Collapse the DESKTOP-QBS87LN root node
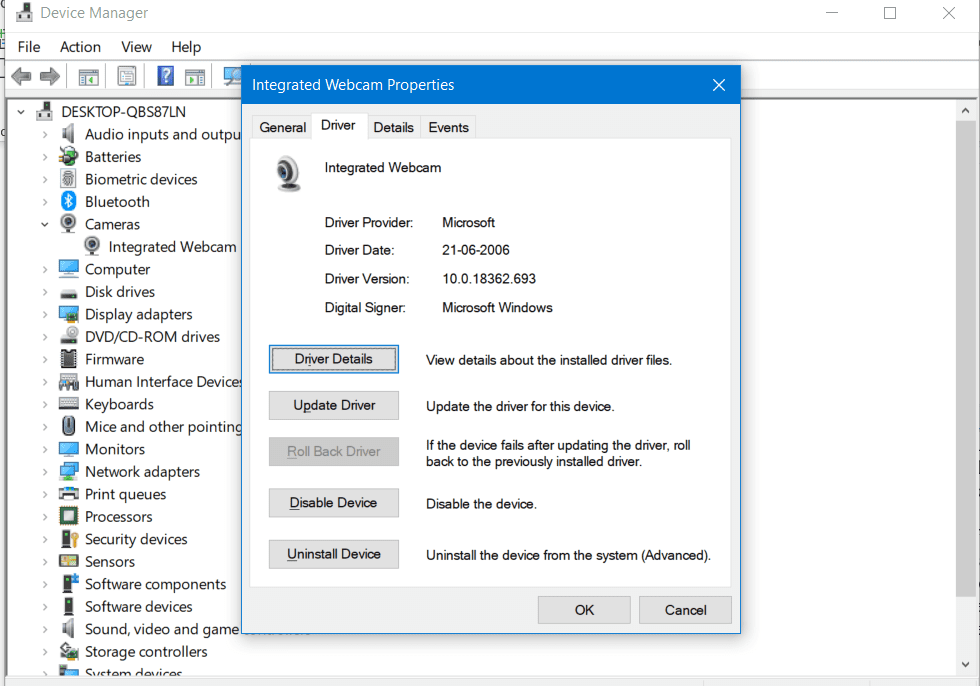Image resolution: width=980 pixels, height=686 pixels. pyautogui.click(x=21, y=112)
